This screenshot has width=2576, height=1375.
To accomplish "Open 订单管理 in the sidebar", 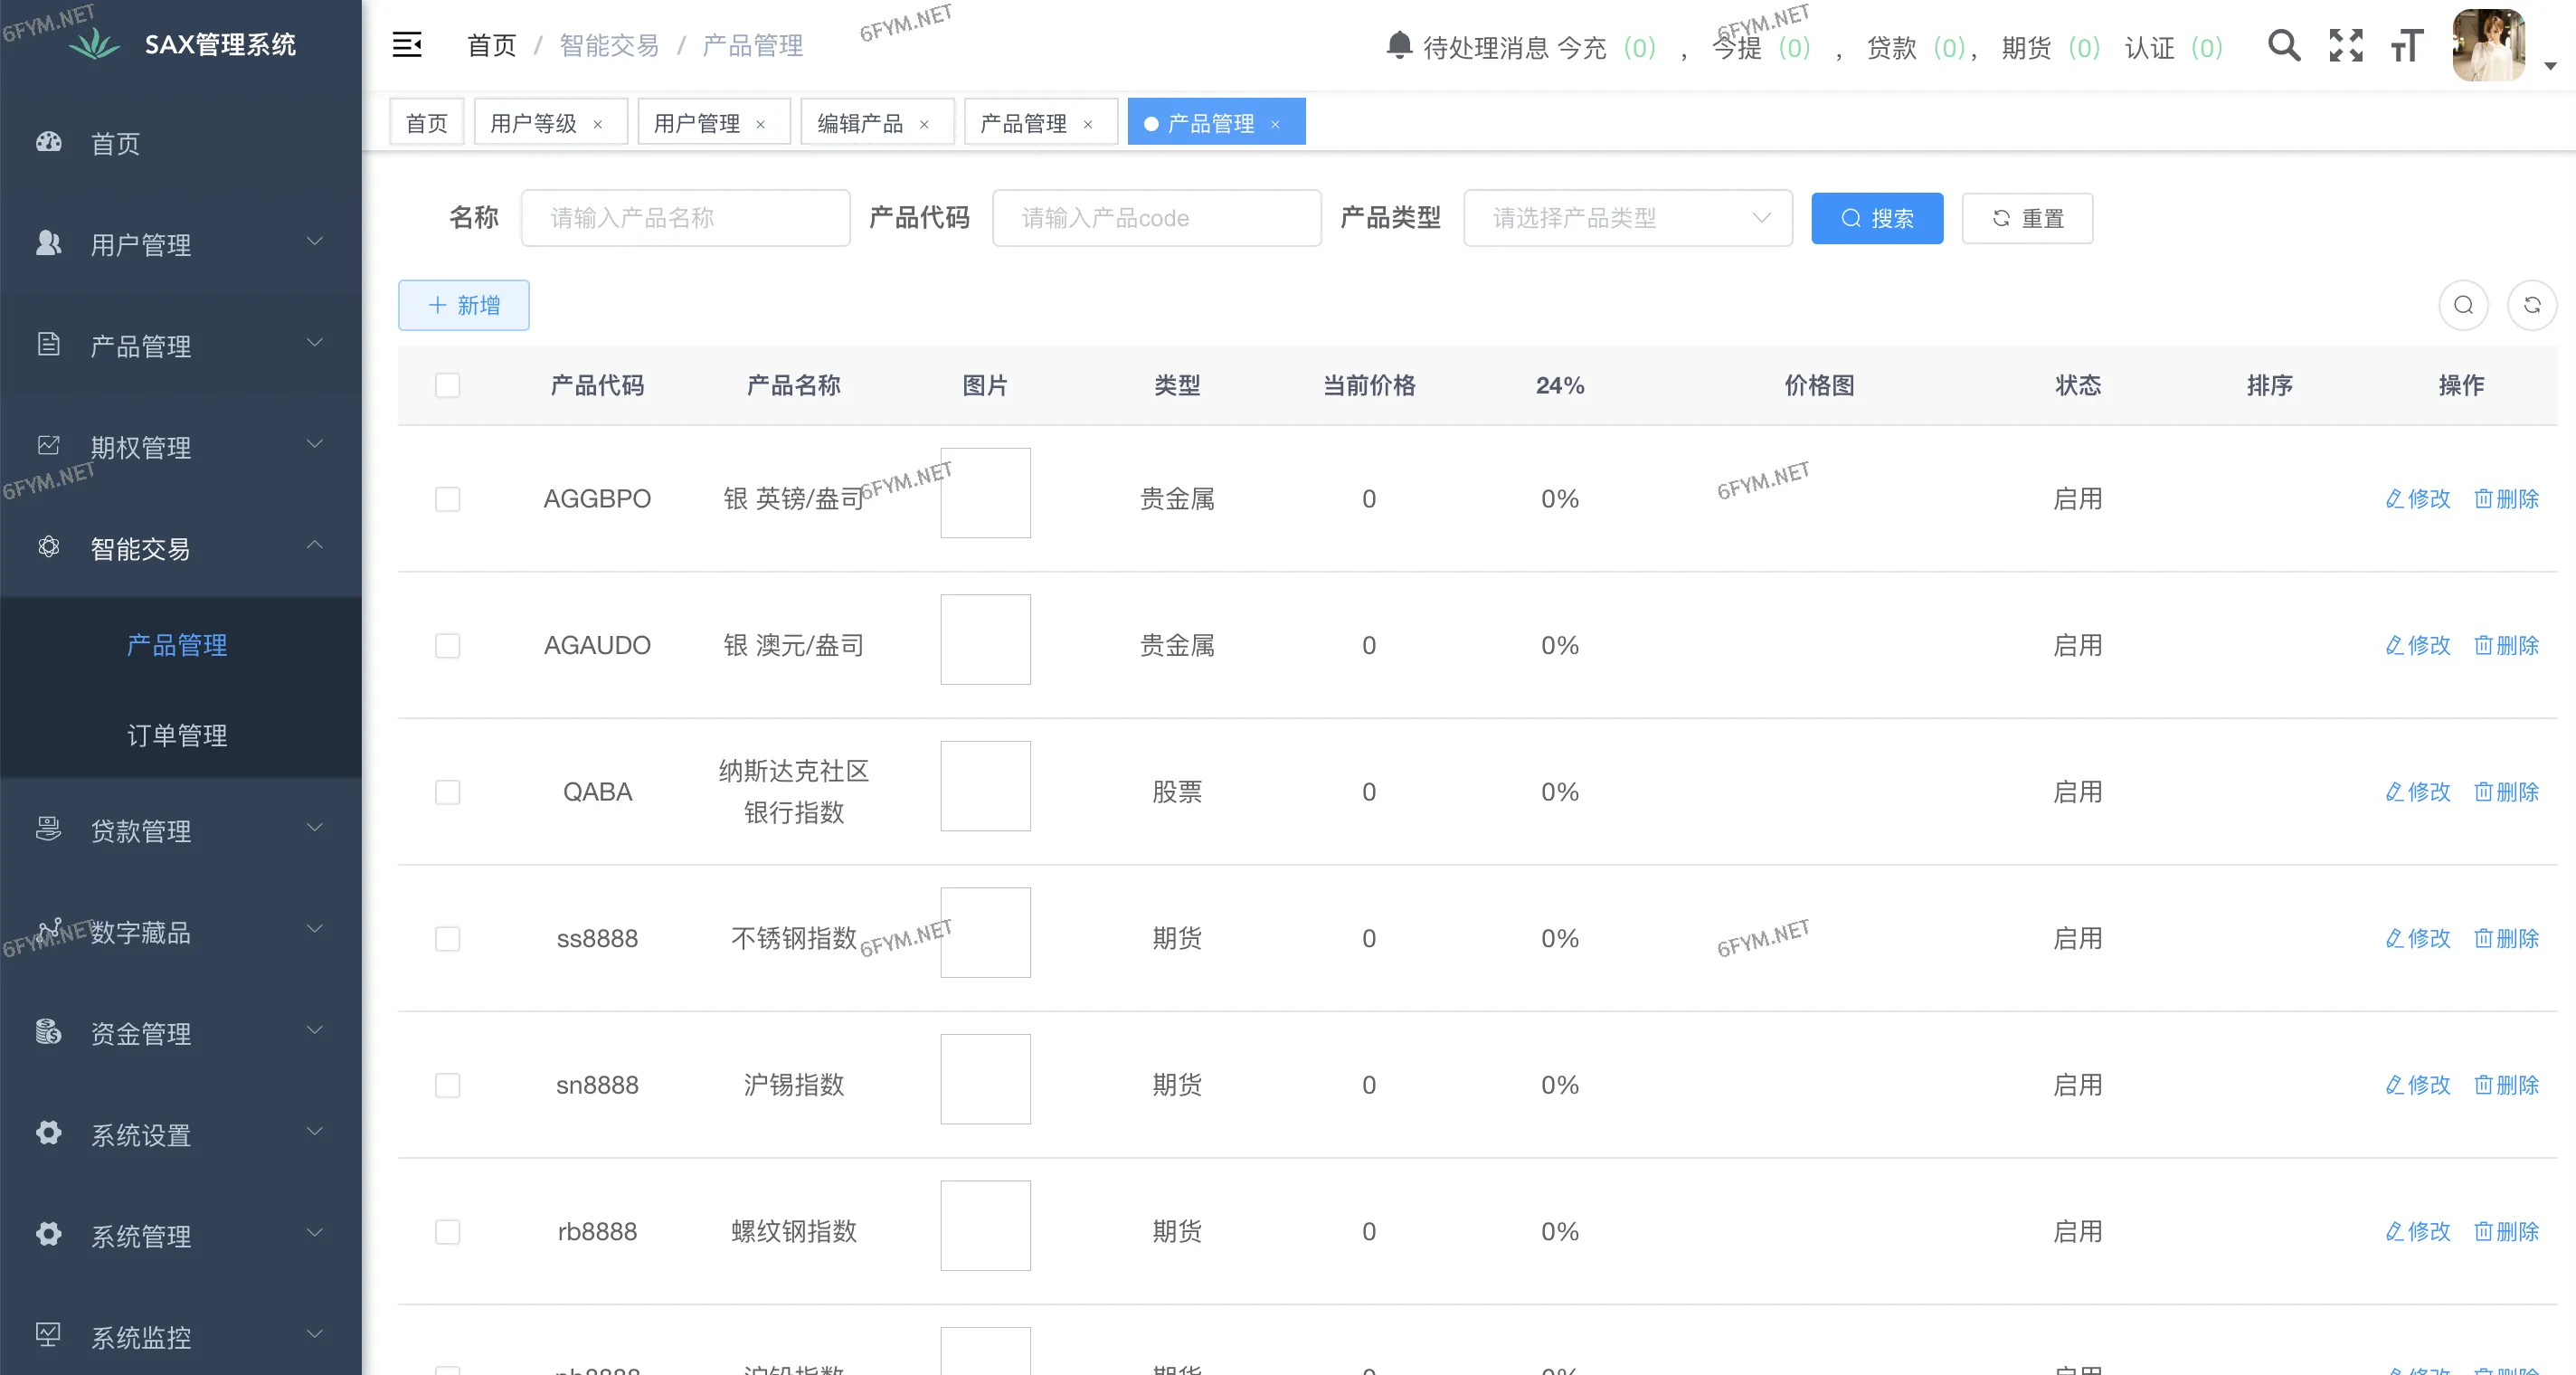I will click(177, 735).
